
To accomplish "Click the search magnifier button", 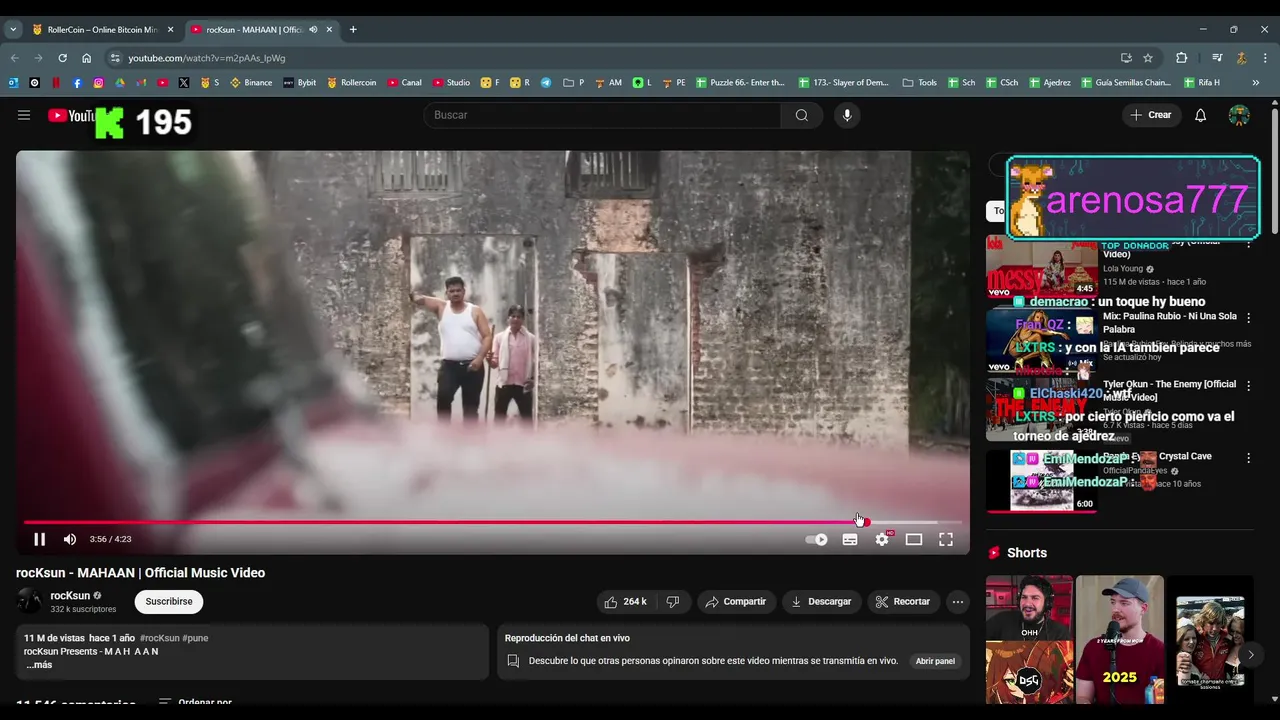I will coord(802,115).
